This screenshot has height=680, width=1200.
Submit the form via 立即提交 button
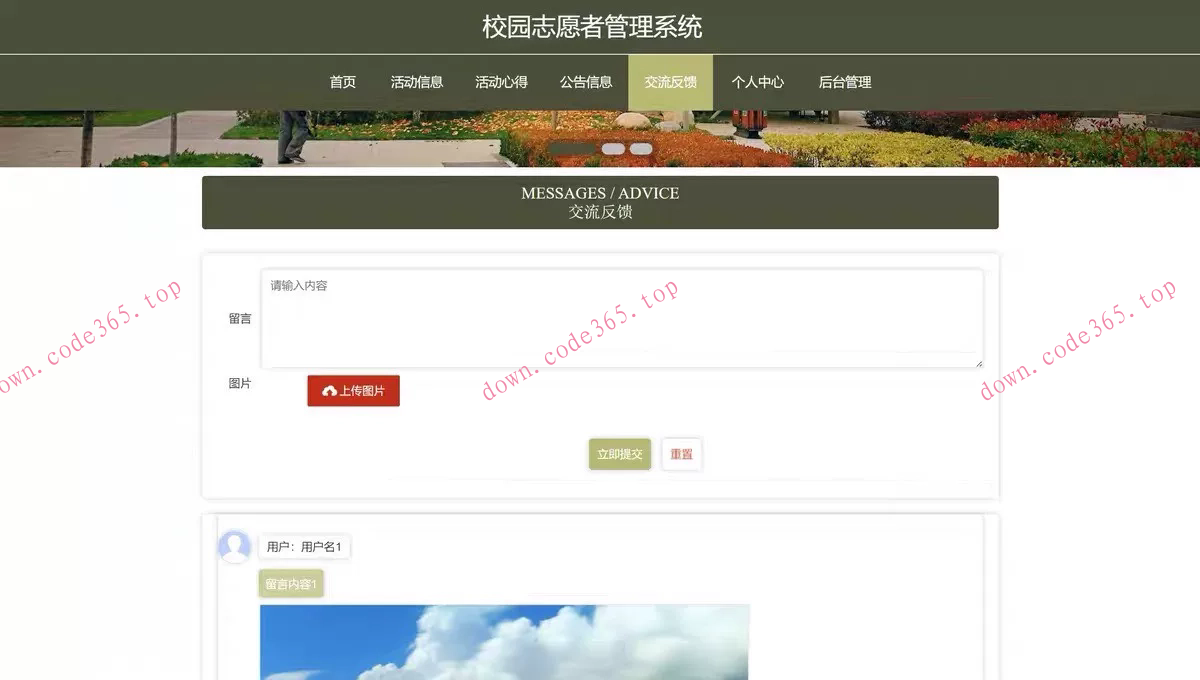[619, 453]
